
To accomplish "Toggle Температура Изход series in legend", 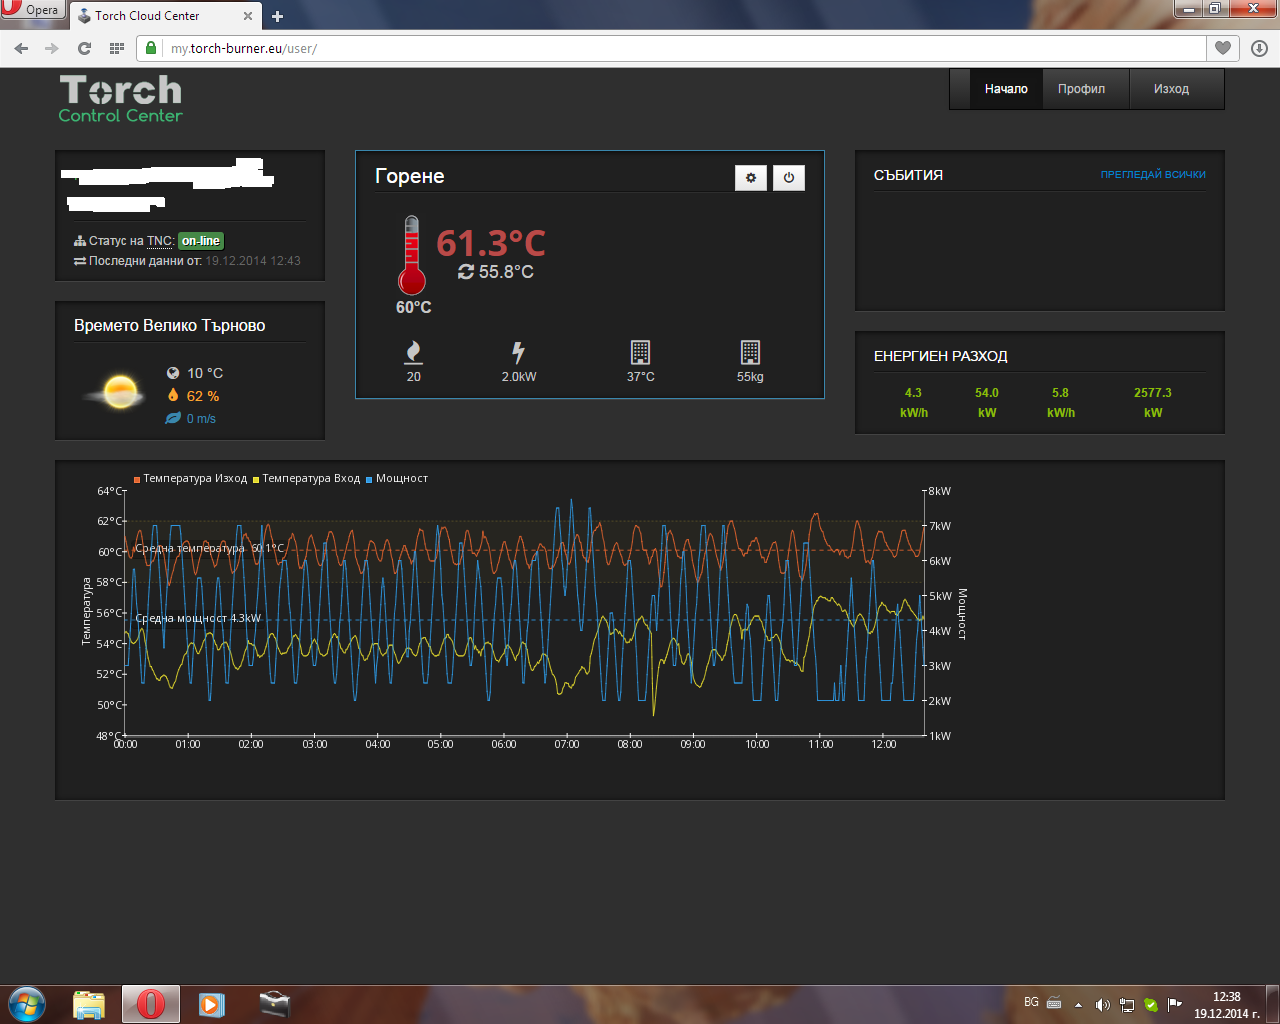I will click(191, 479).
